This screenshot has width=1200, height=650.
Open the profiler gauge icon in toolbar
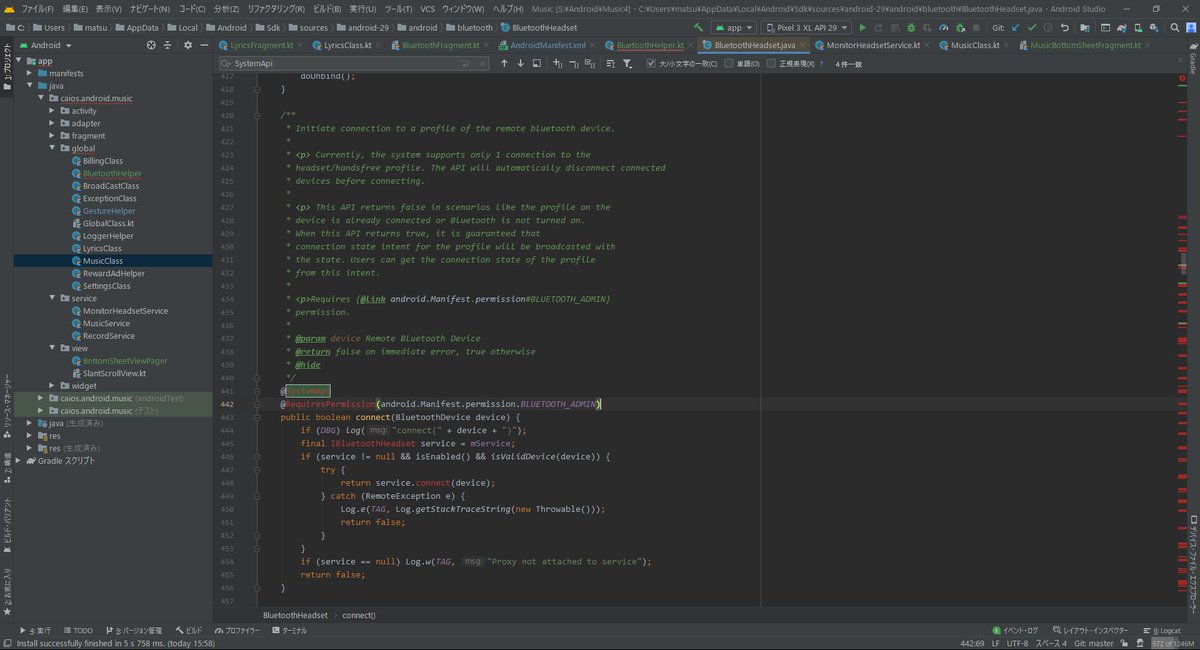coord(944,28)
